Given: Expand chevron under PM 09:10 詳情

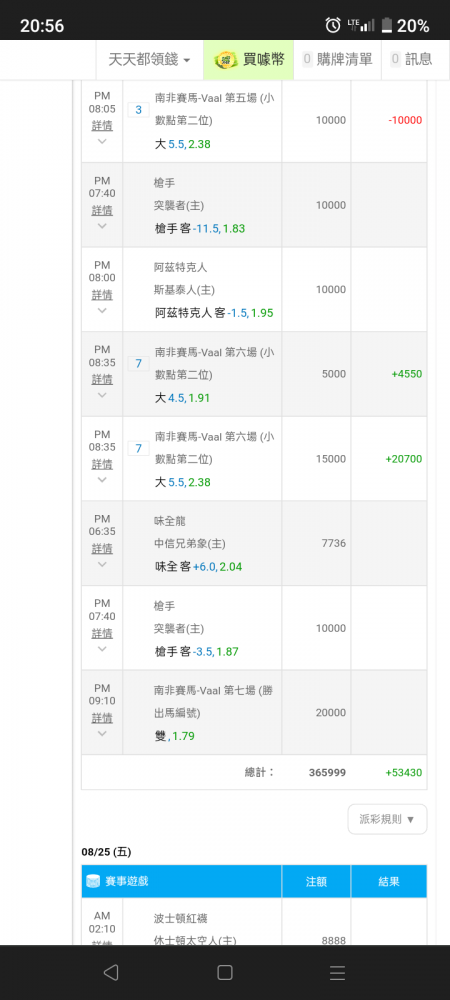Looking at the screenshot, I should (102, 733).
